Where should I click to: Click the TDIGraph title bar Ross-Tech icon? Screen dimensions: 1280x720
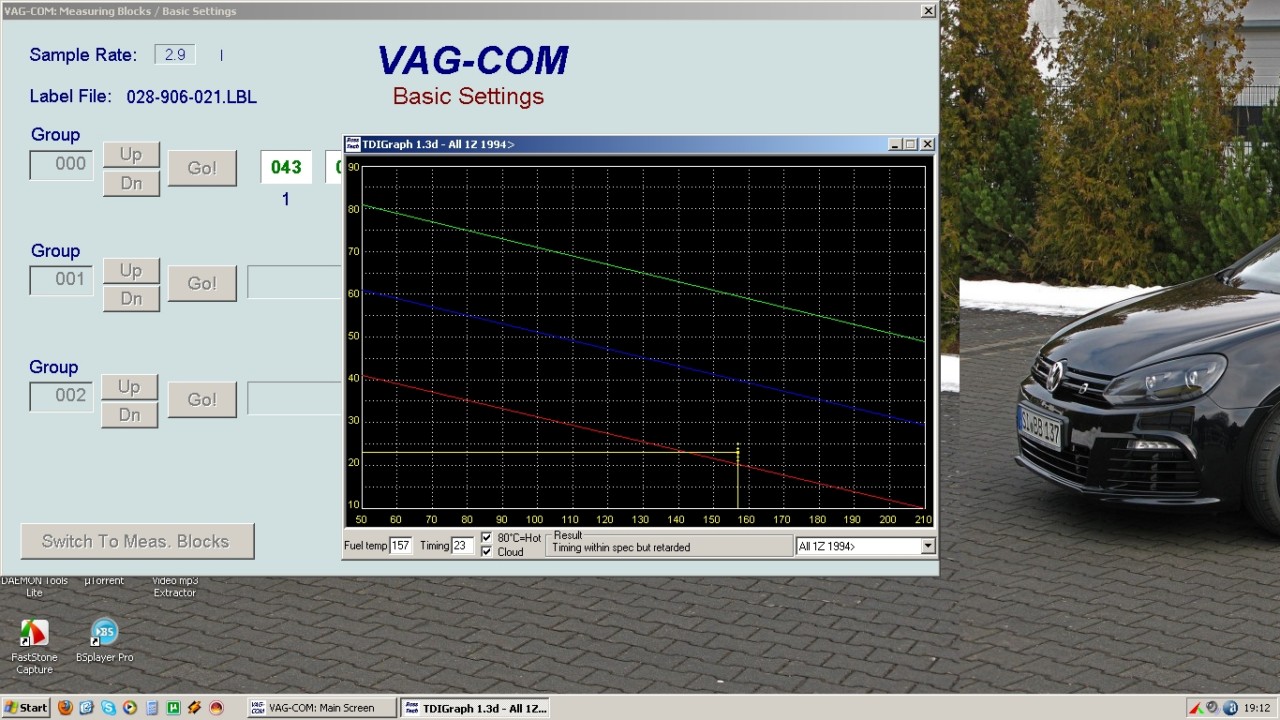click(x=352, y=144)
